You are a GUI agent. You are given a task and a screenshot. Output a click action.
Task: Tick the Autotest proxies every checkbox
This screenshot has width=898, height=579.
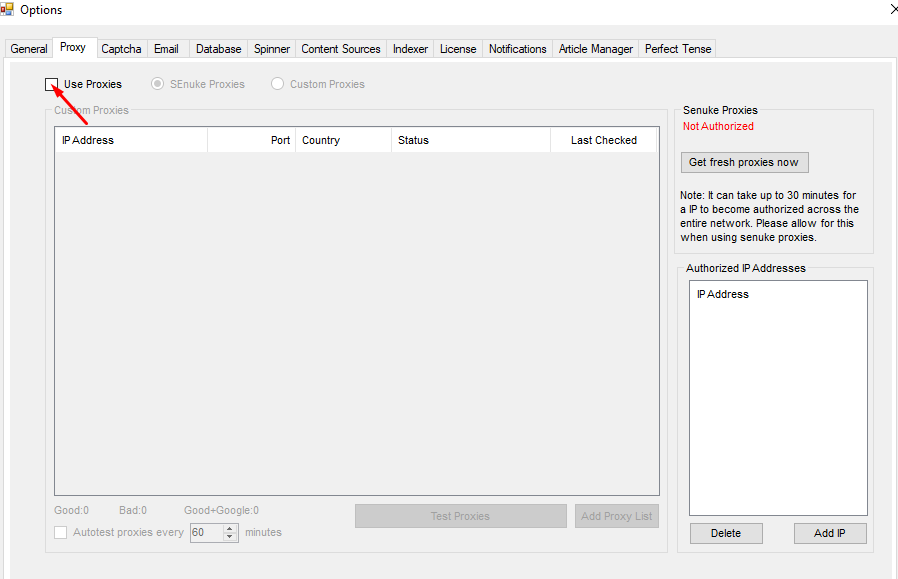pyautogui.click(x=60, y=533)
